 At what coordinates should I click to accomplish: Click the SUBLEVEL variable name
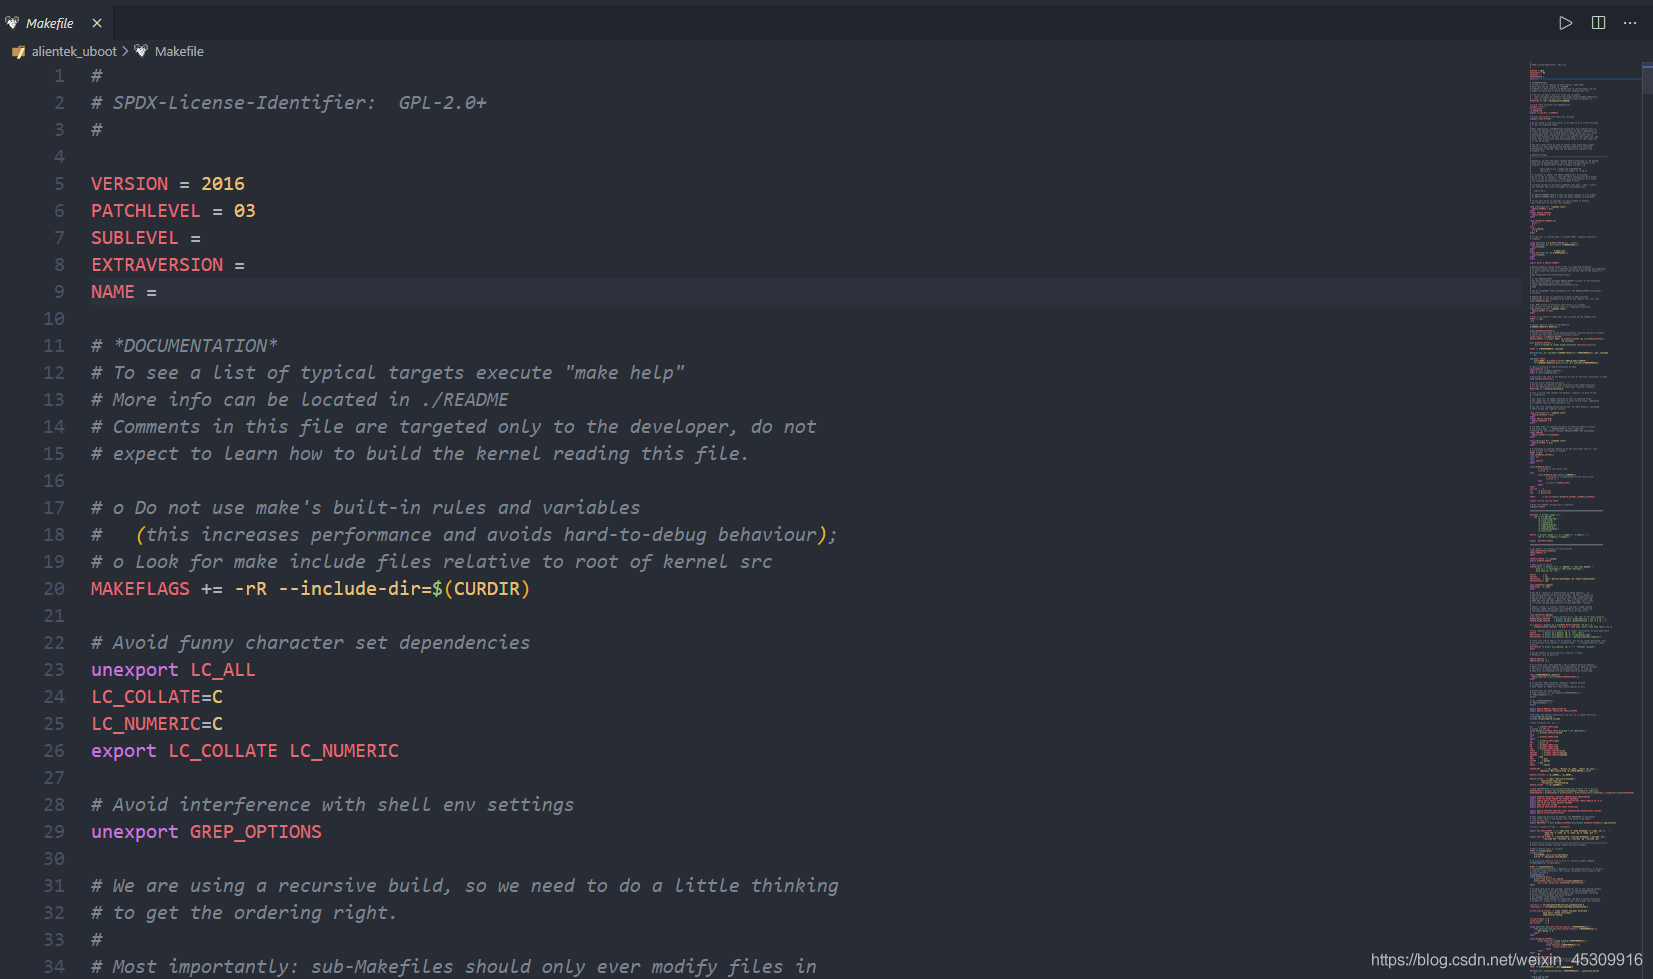click(x=135, y=238)
